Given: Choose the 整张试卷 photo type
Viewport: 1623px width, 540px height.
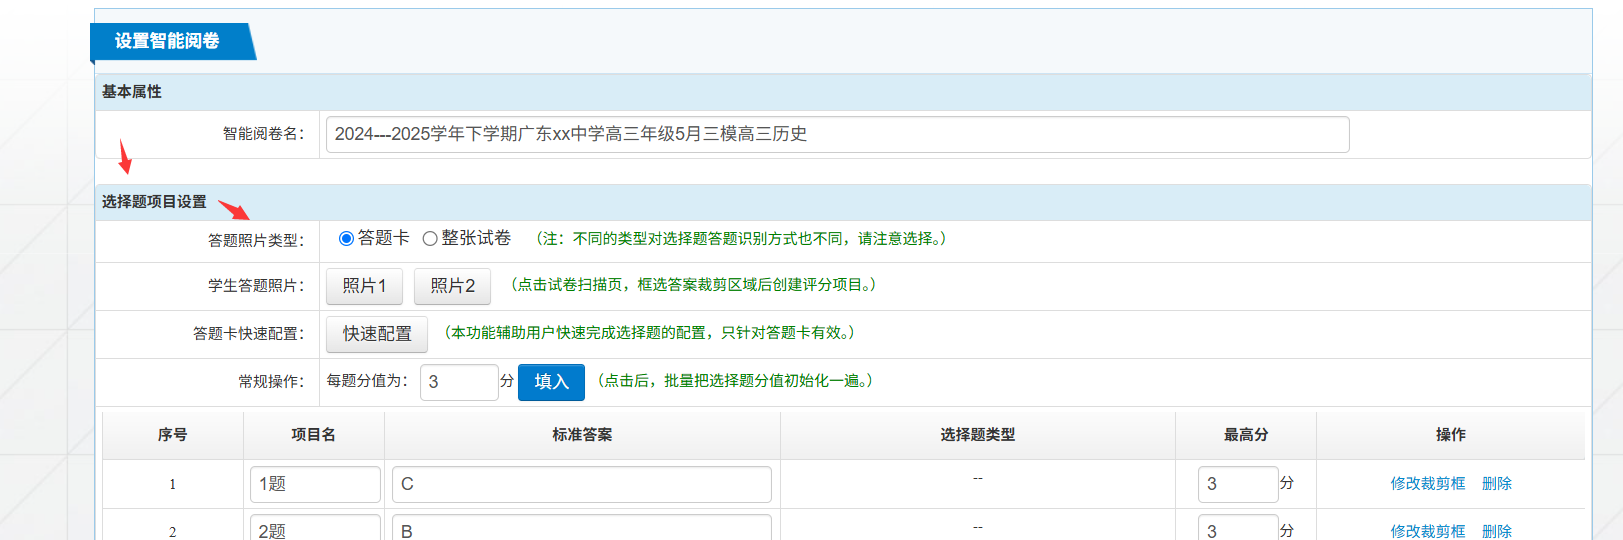Looking at the screenshot, I should 430,239.
